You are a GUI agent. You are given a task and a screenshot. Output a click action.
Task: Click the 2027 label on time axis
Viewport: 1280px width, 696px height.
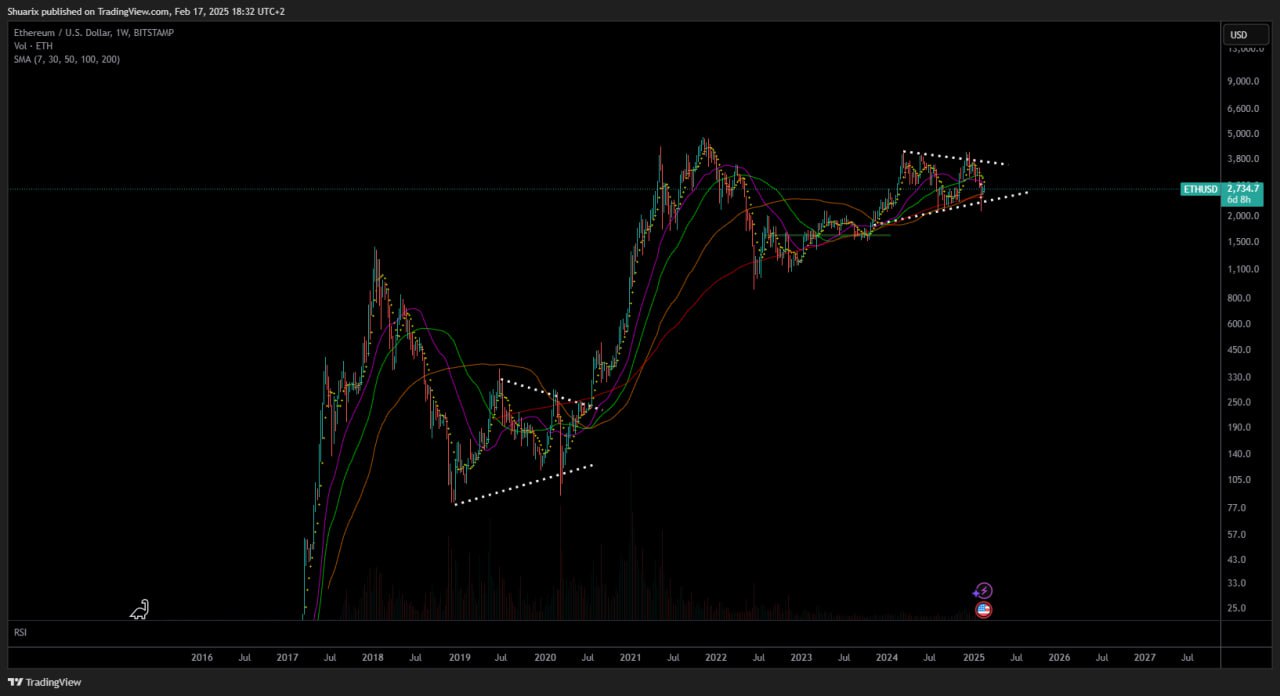(1145, 658)
